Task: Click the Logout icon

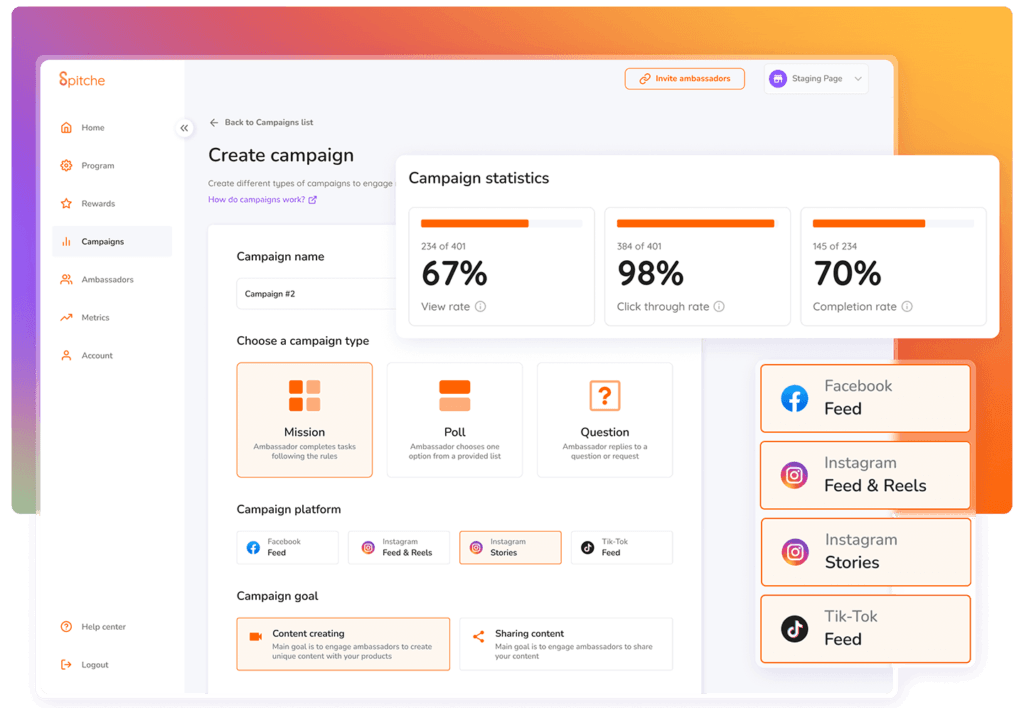Action: click(x=66, y=664)
